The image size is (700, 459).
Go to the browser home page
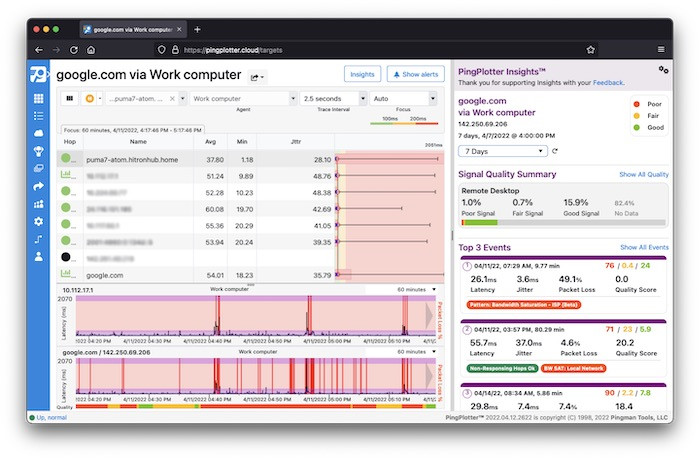pyautogui.click(x=91, y=50)
